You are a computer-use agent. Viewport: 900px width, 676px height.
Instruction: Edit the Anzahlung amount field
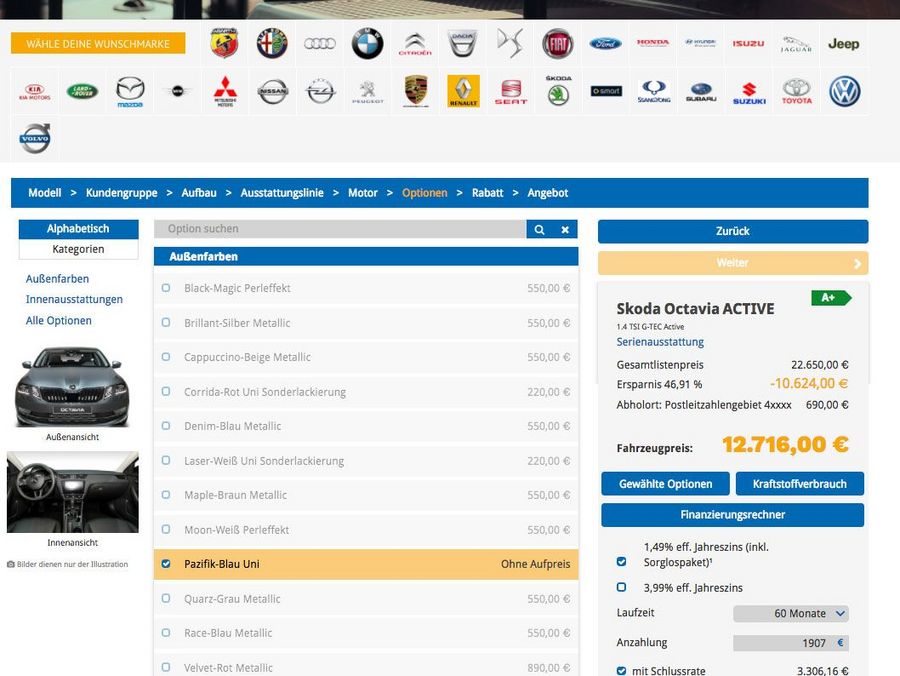[x=790, y=643]
